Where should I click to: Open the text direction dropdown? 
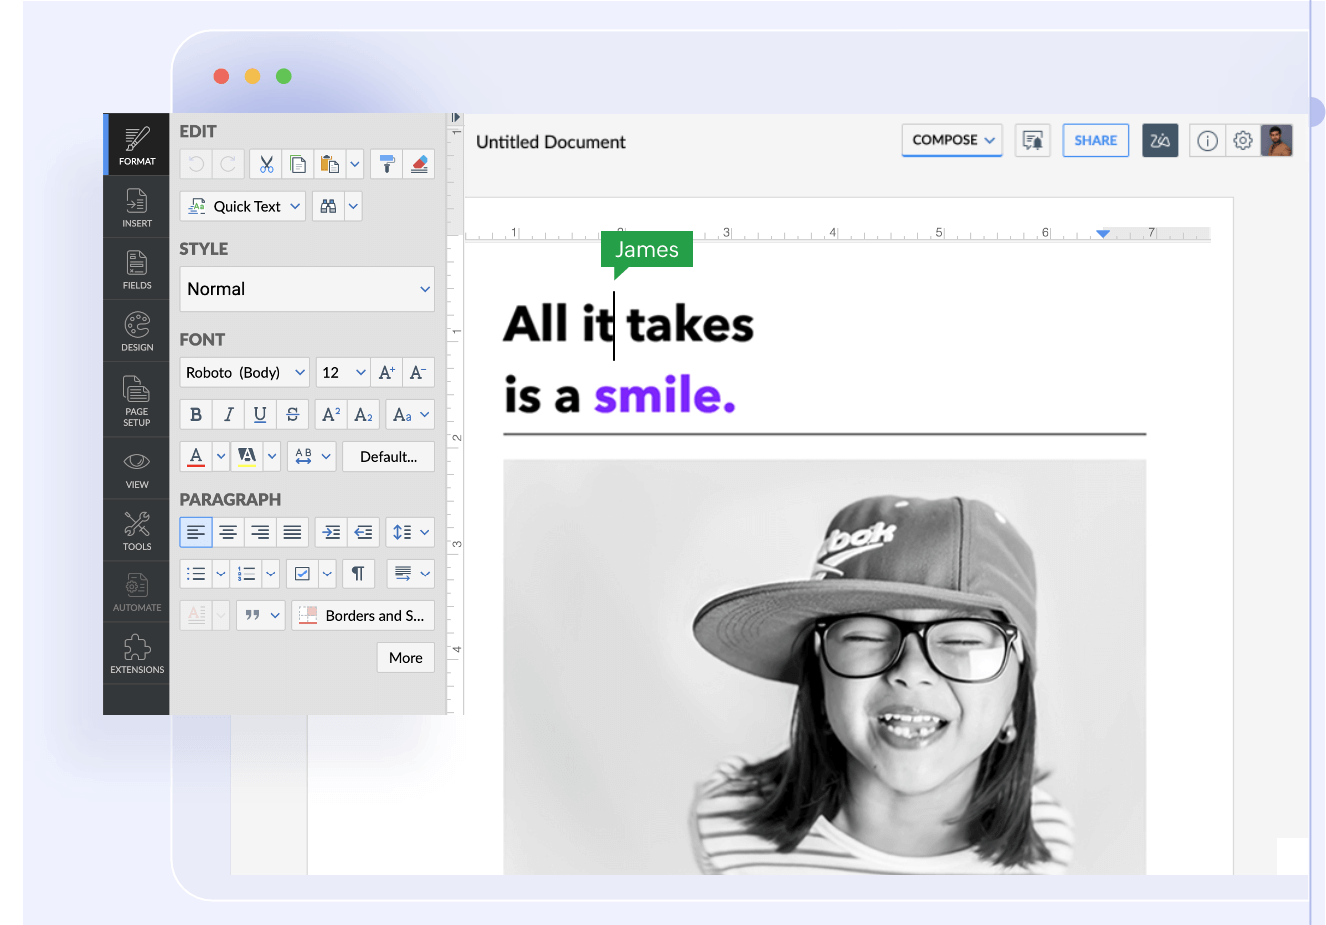pyautogui.click(x=410, y=574)
